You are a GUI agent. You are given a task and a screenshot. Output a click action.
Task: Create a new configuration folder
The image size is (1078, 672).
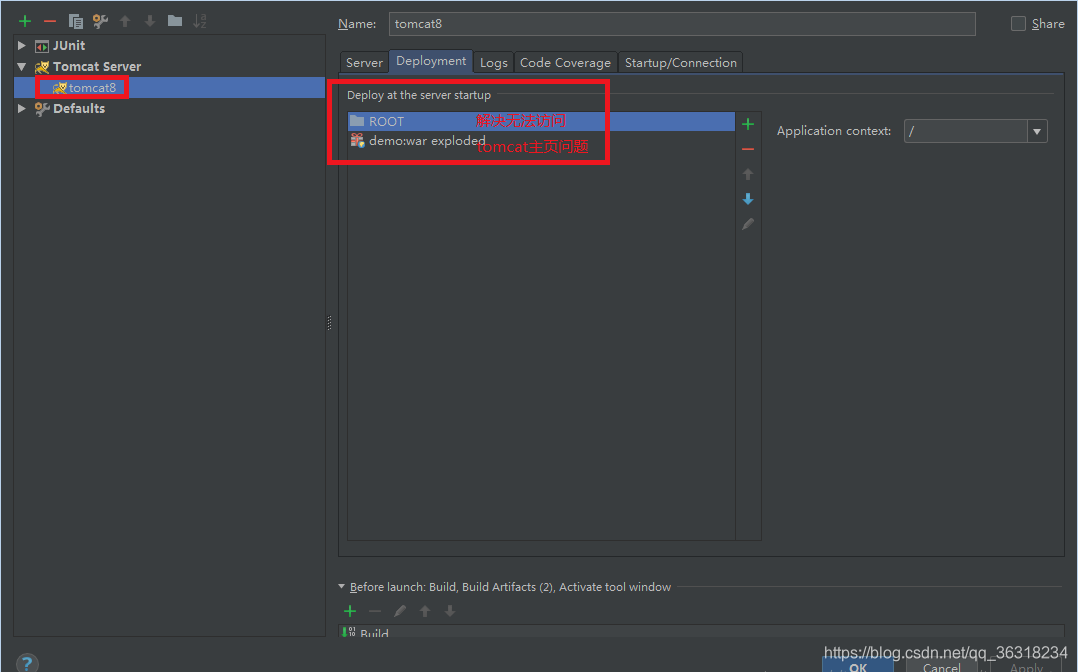click(174, 20)
